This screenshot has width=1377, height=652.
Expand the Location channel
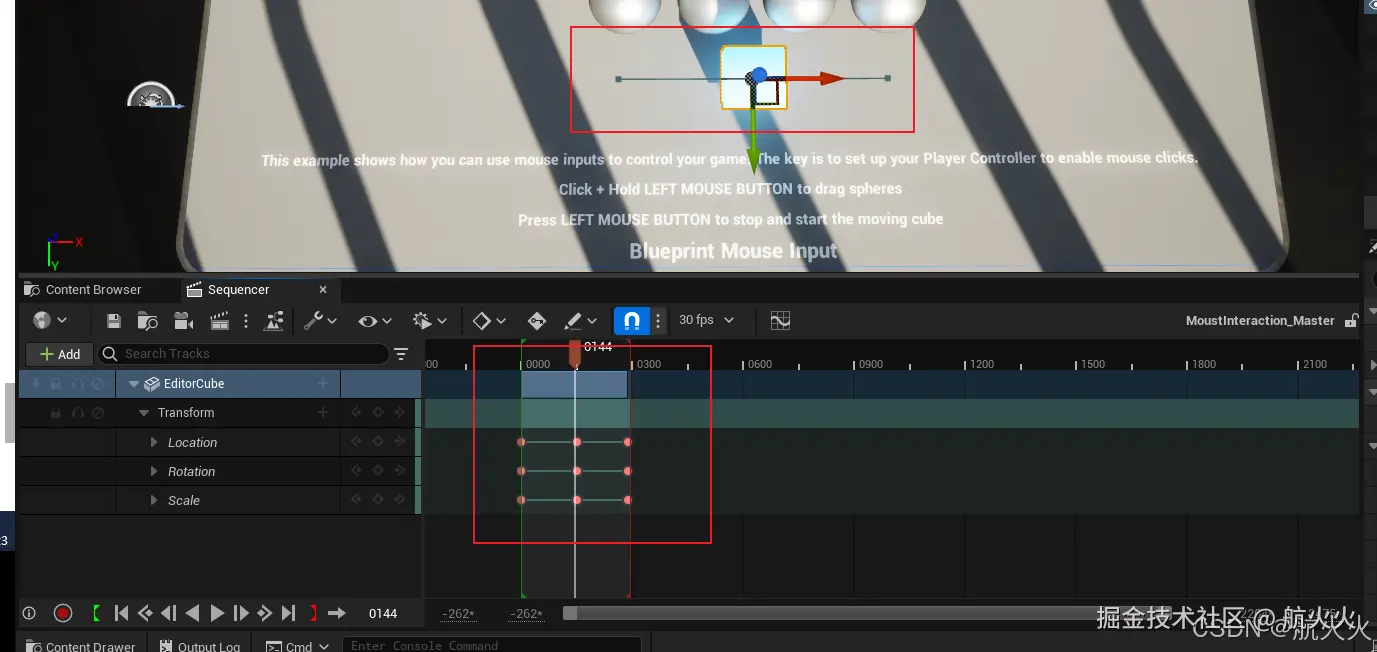[154, 443]
